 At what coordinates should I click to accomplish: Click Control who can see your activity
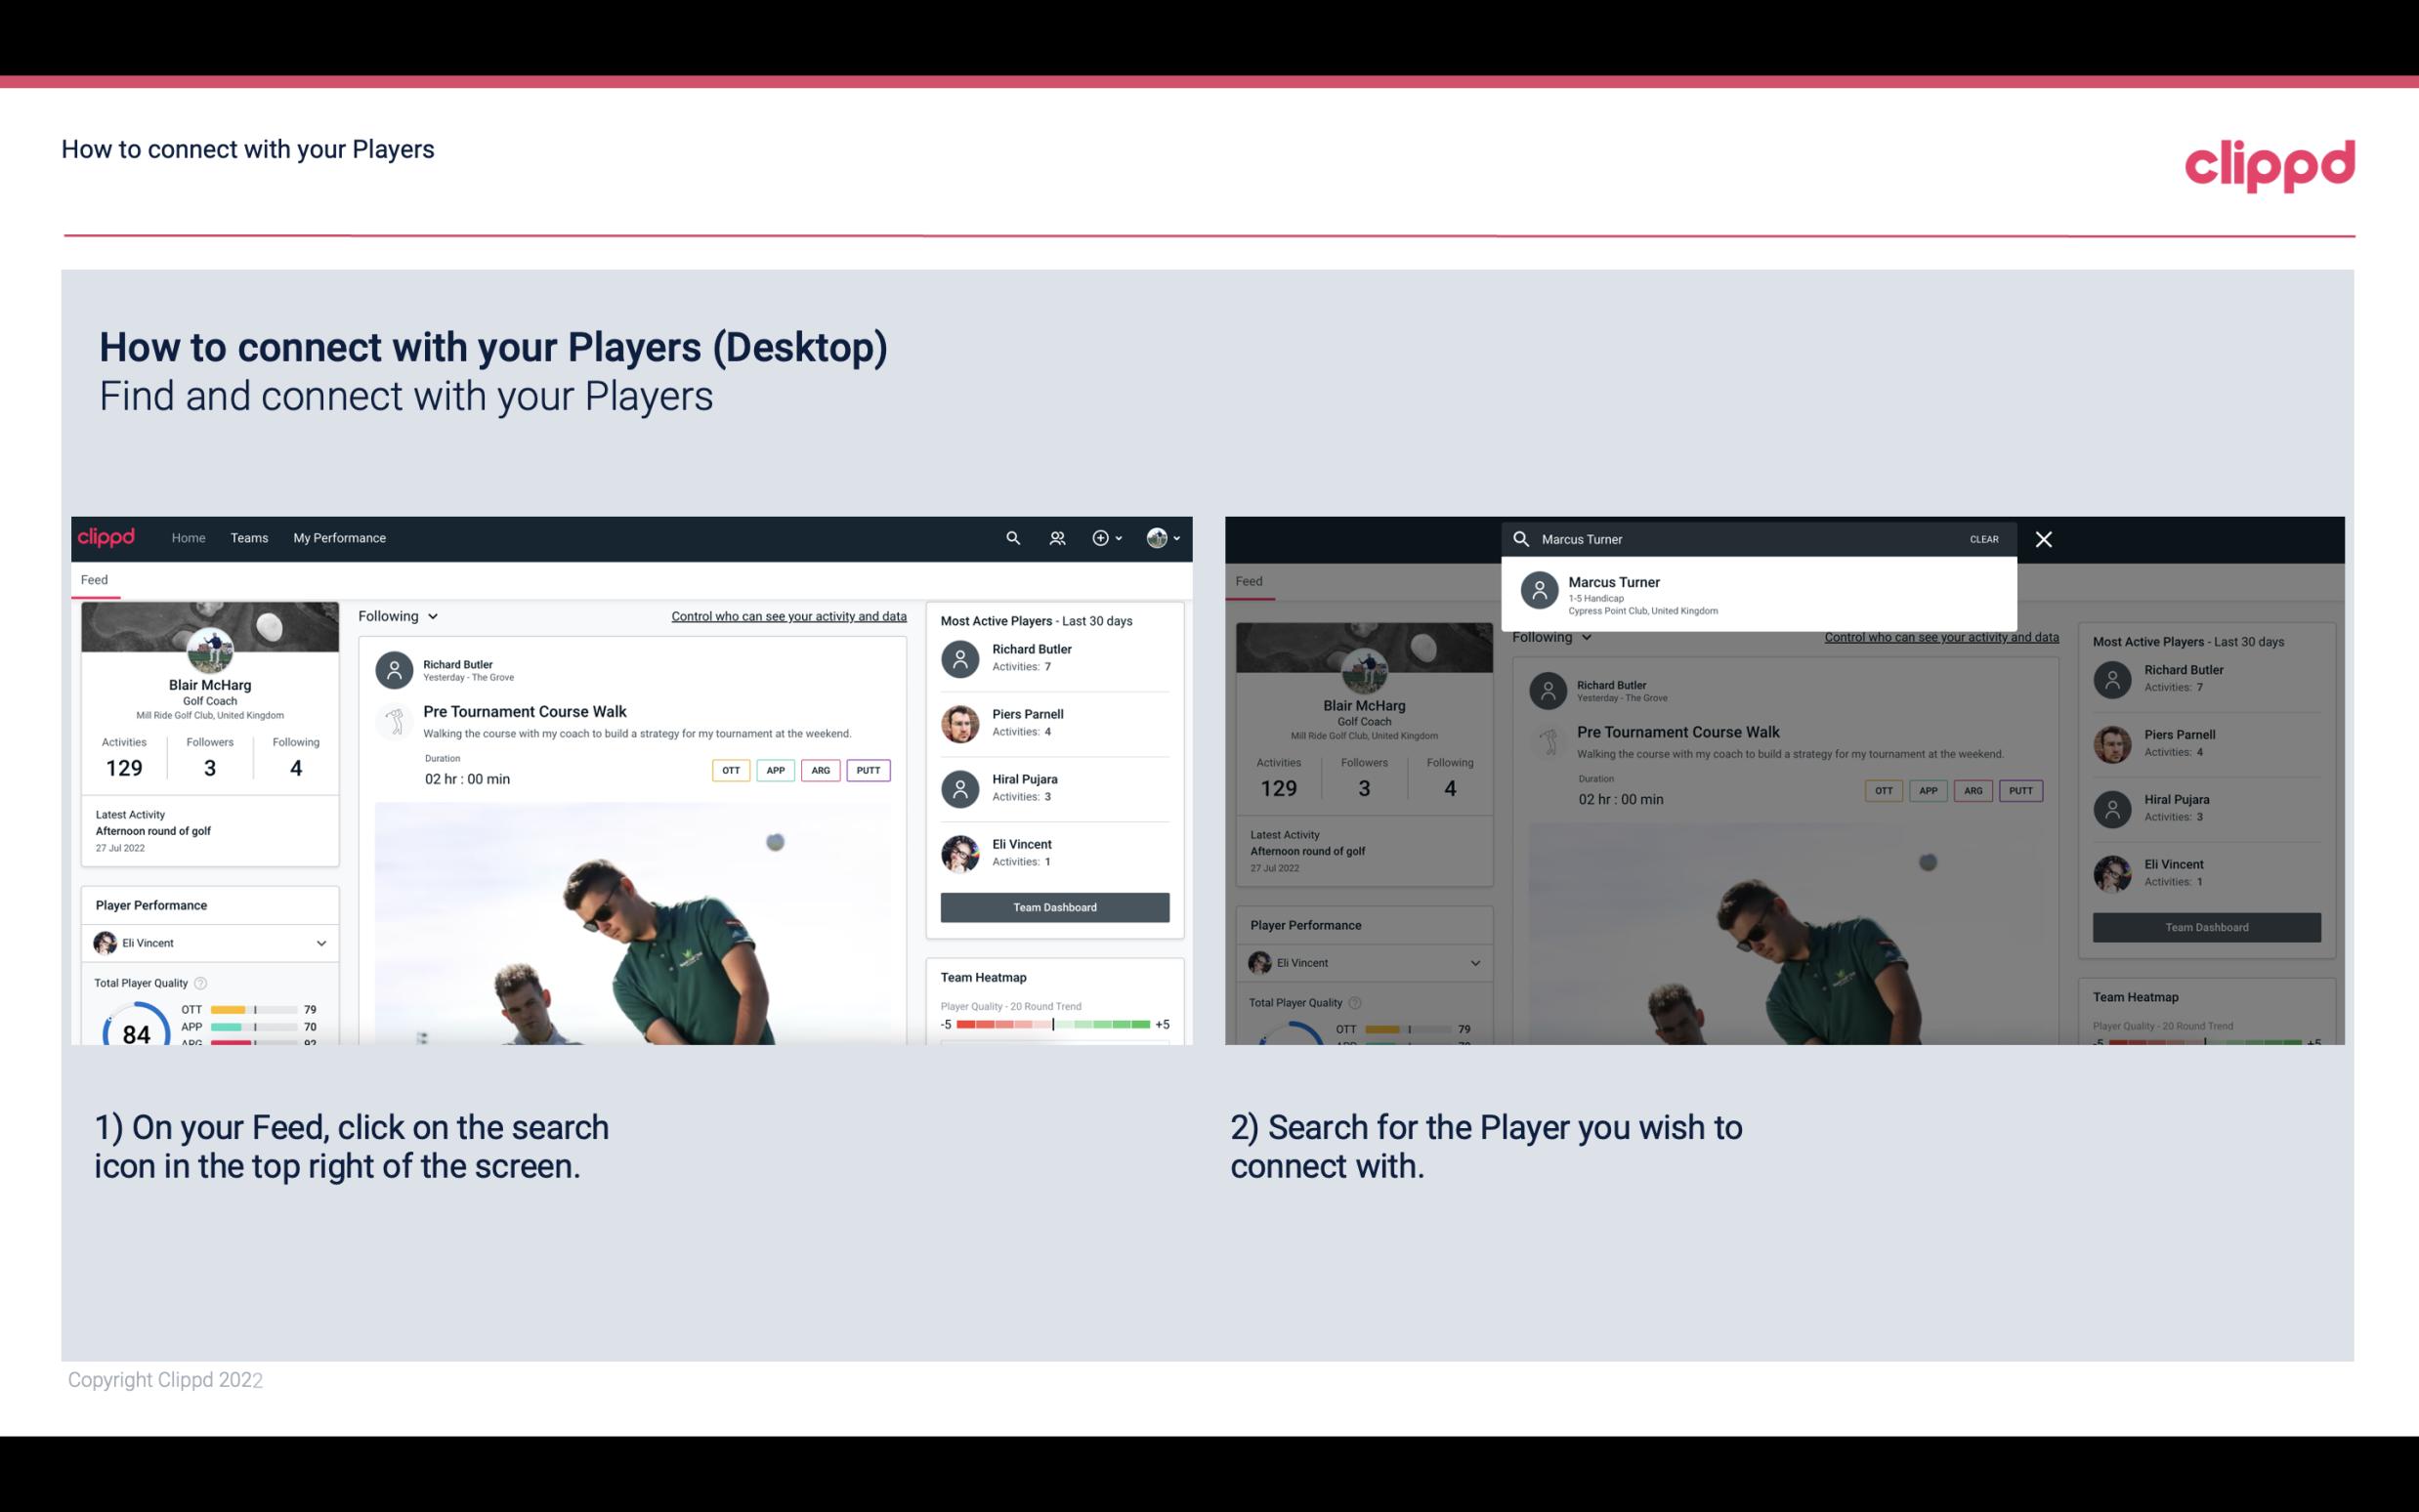[x=787, y=615]
